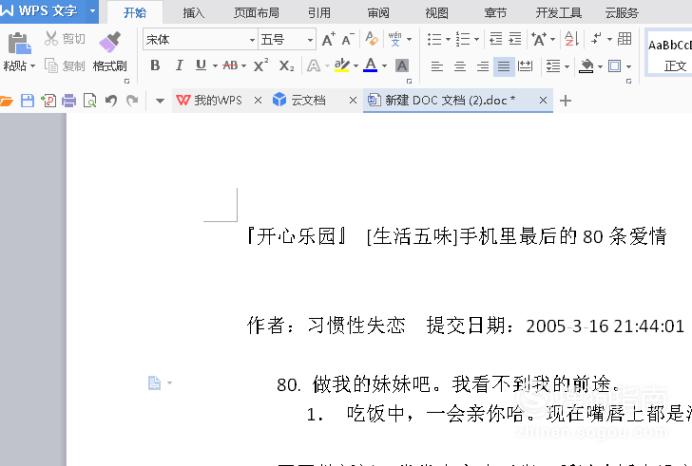Print document with printer icon
Viewport: 692px width, 466px height.
coord(69,101)
